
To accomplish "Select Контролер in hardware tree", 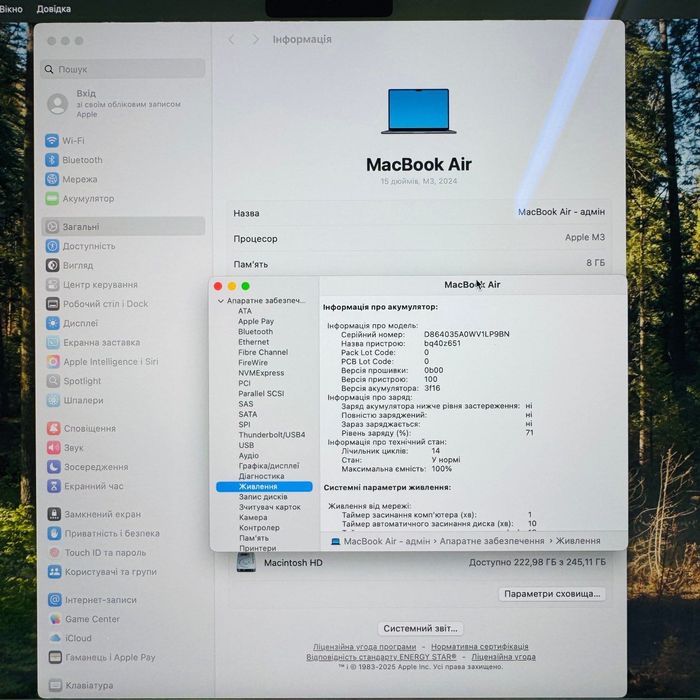I will point(259,528).
